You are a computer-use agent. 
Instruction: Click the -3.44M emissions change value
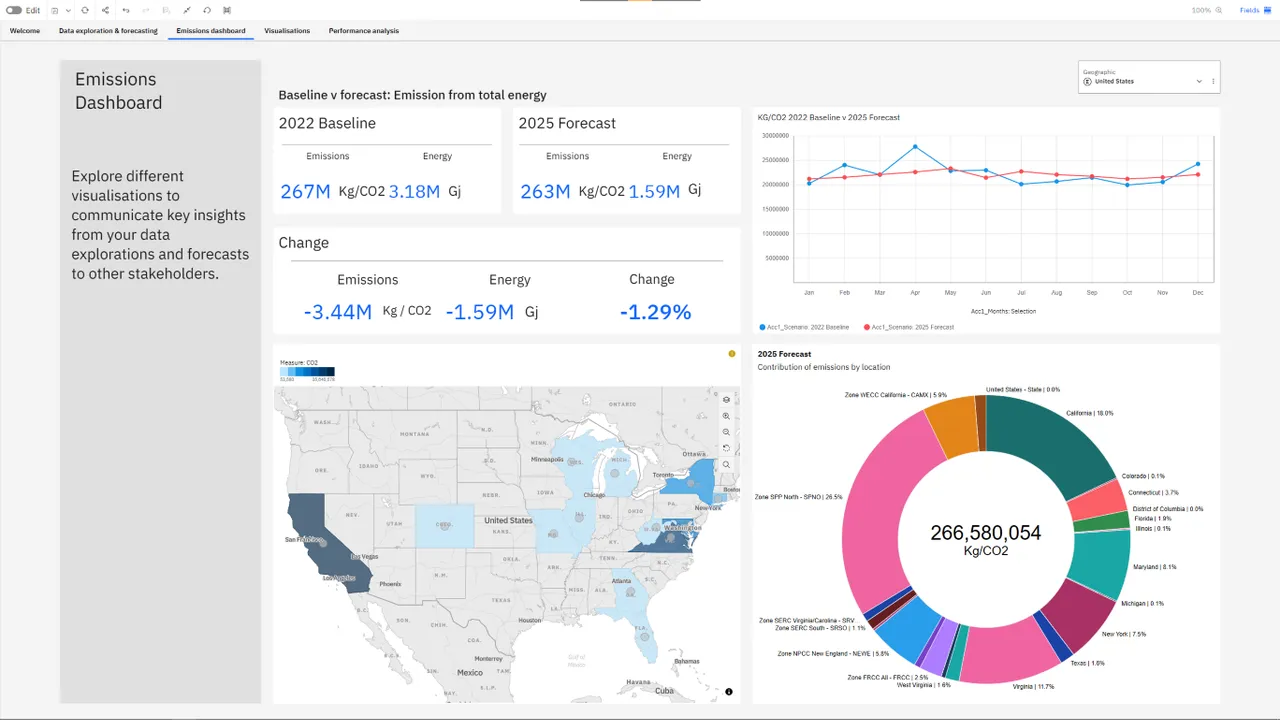click(x=338, y=312)
